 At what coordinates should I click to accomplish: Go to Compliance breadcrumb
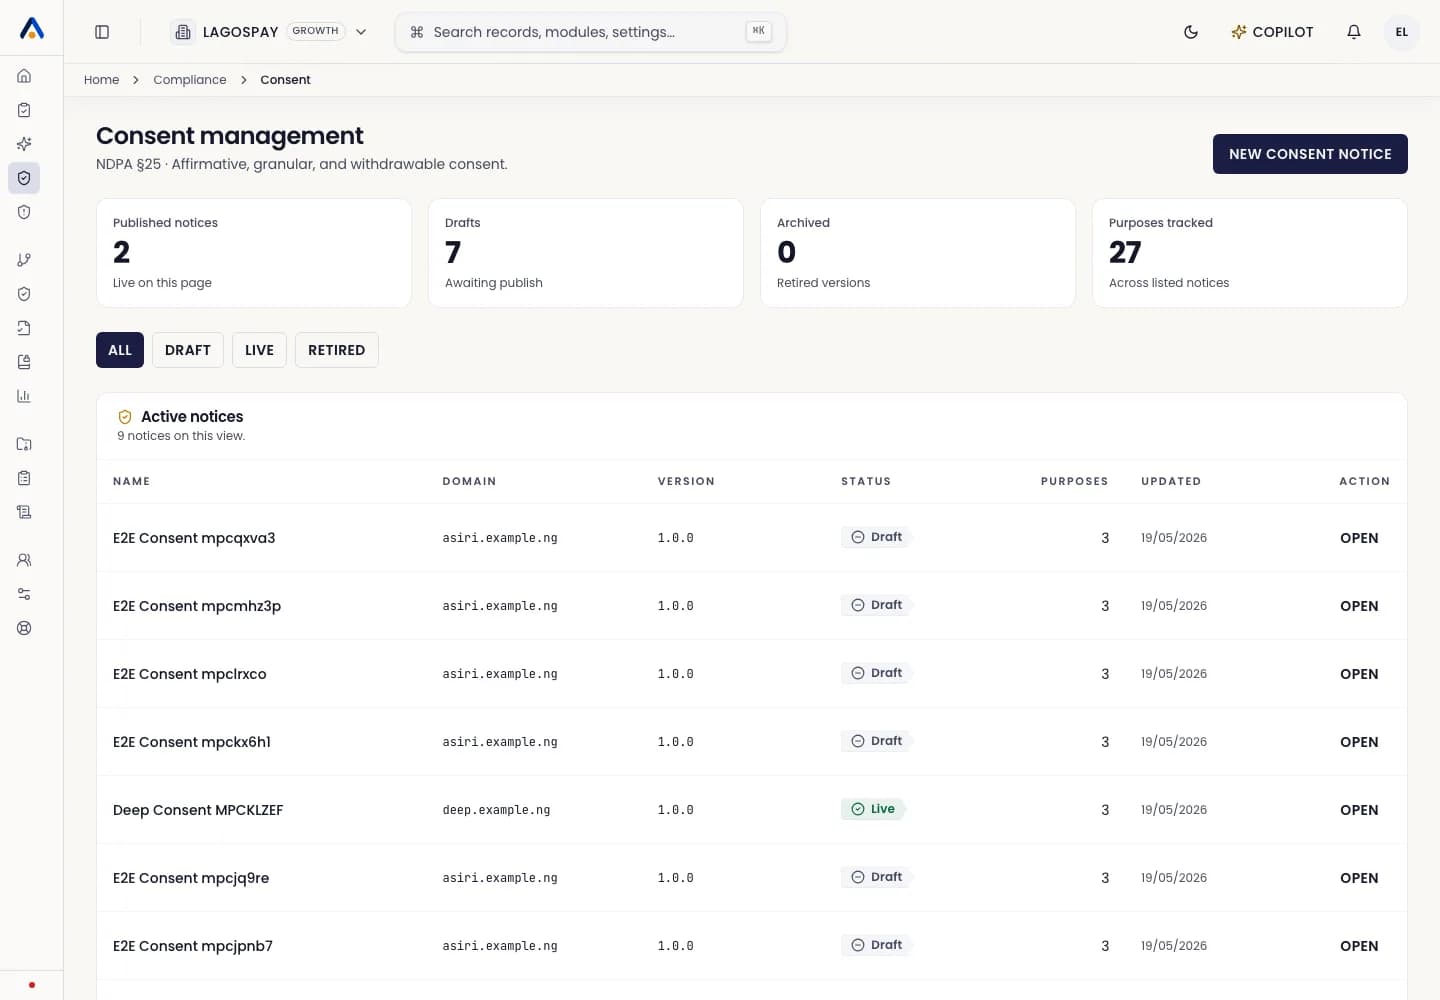[x=190, y=80]
